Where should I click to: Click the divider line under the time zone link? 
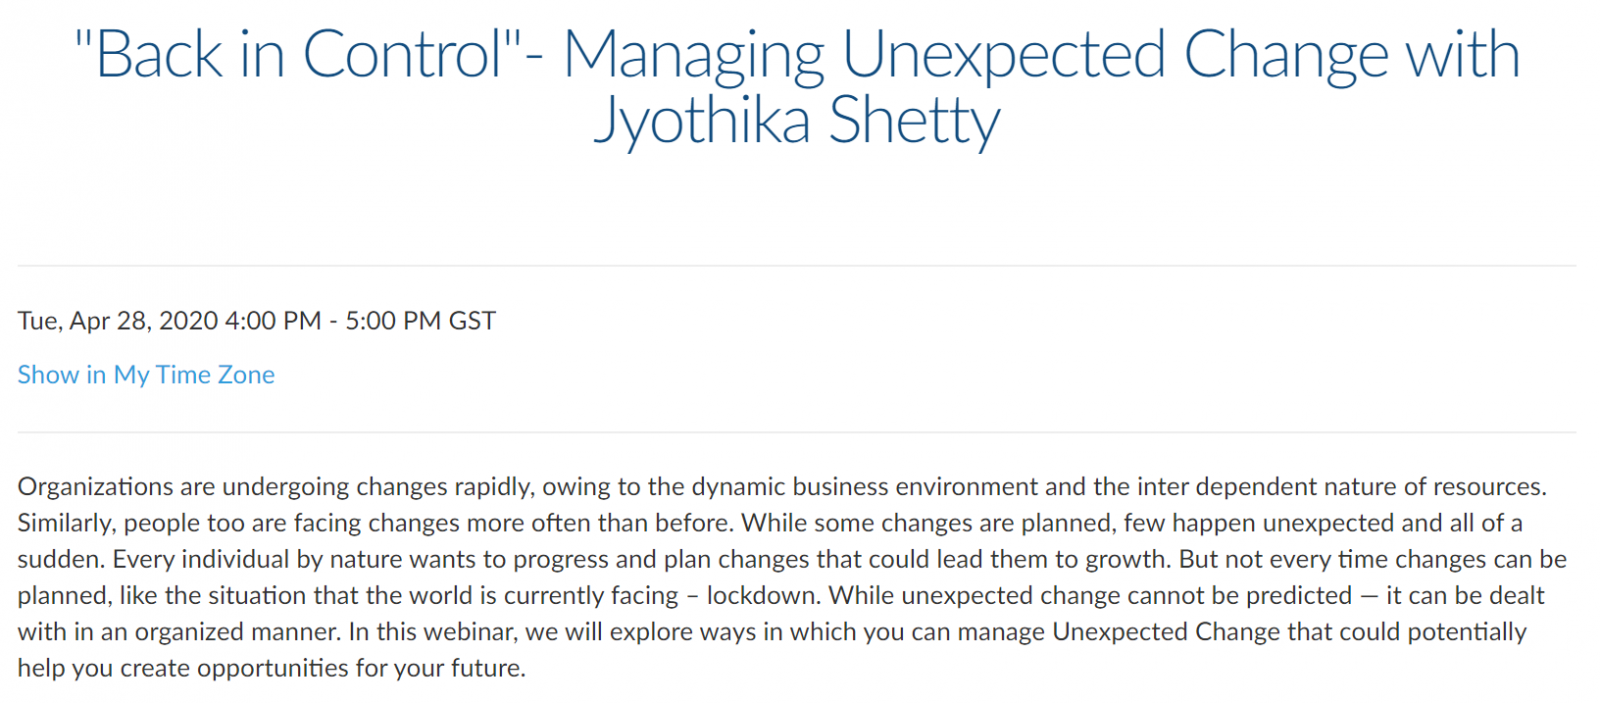(x=797, y=432)
